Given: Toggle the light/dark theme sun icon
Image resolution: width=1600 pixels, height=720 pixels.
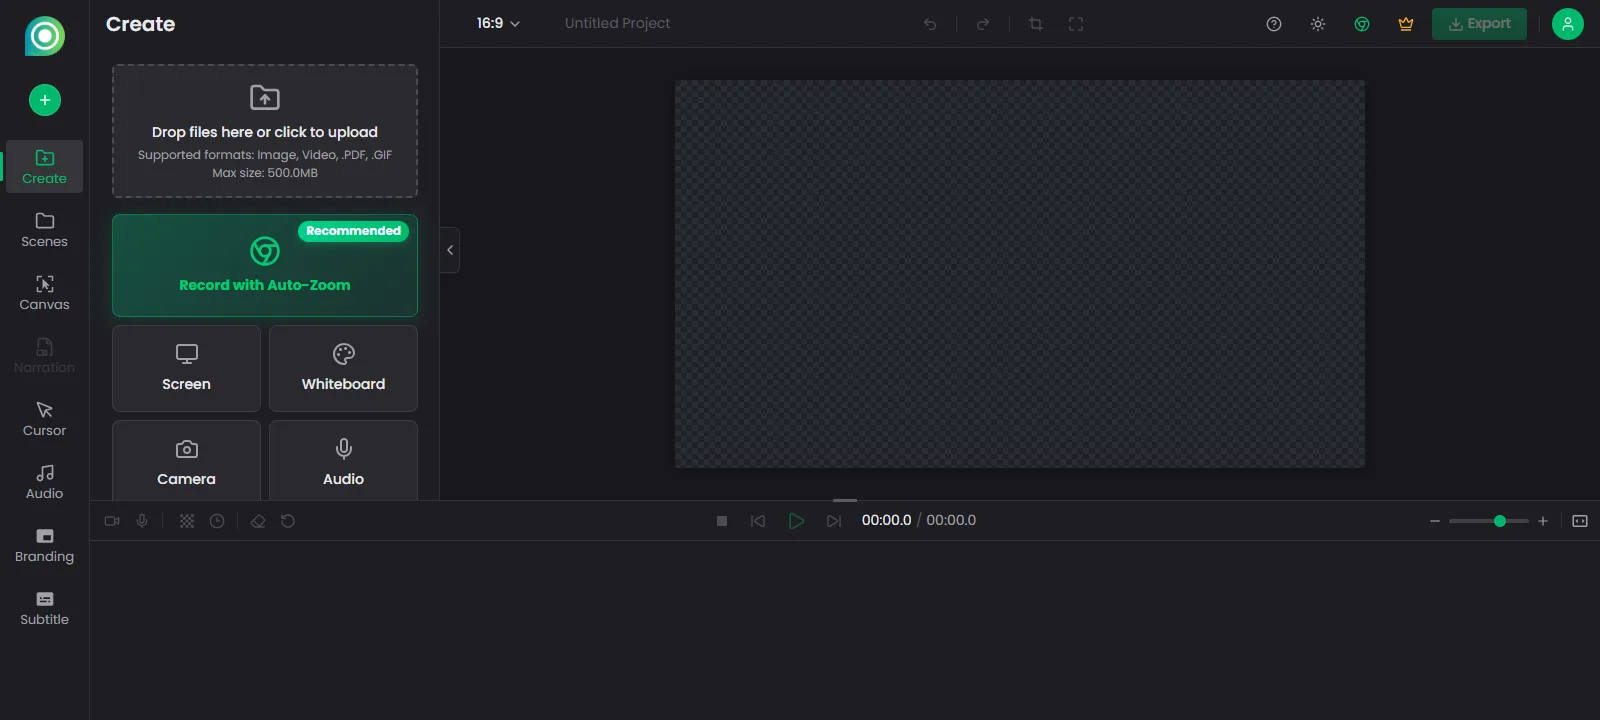Looking at the screenshot, I should pos(1318,24).
